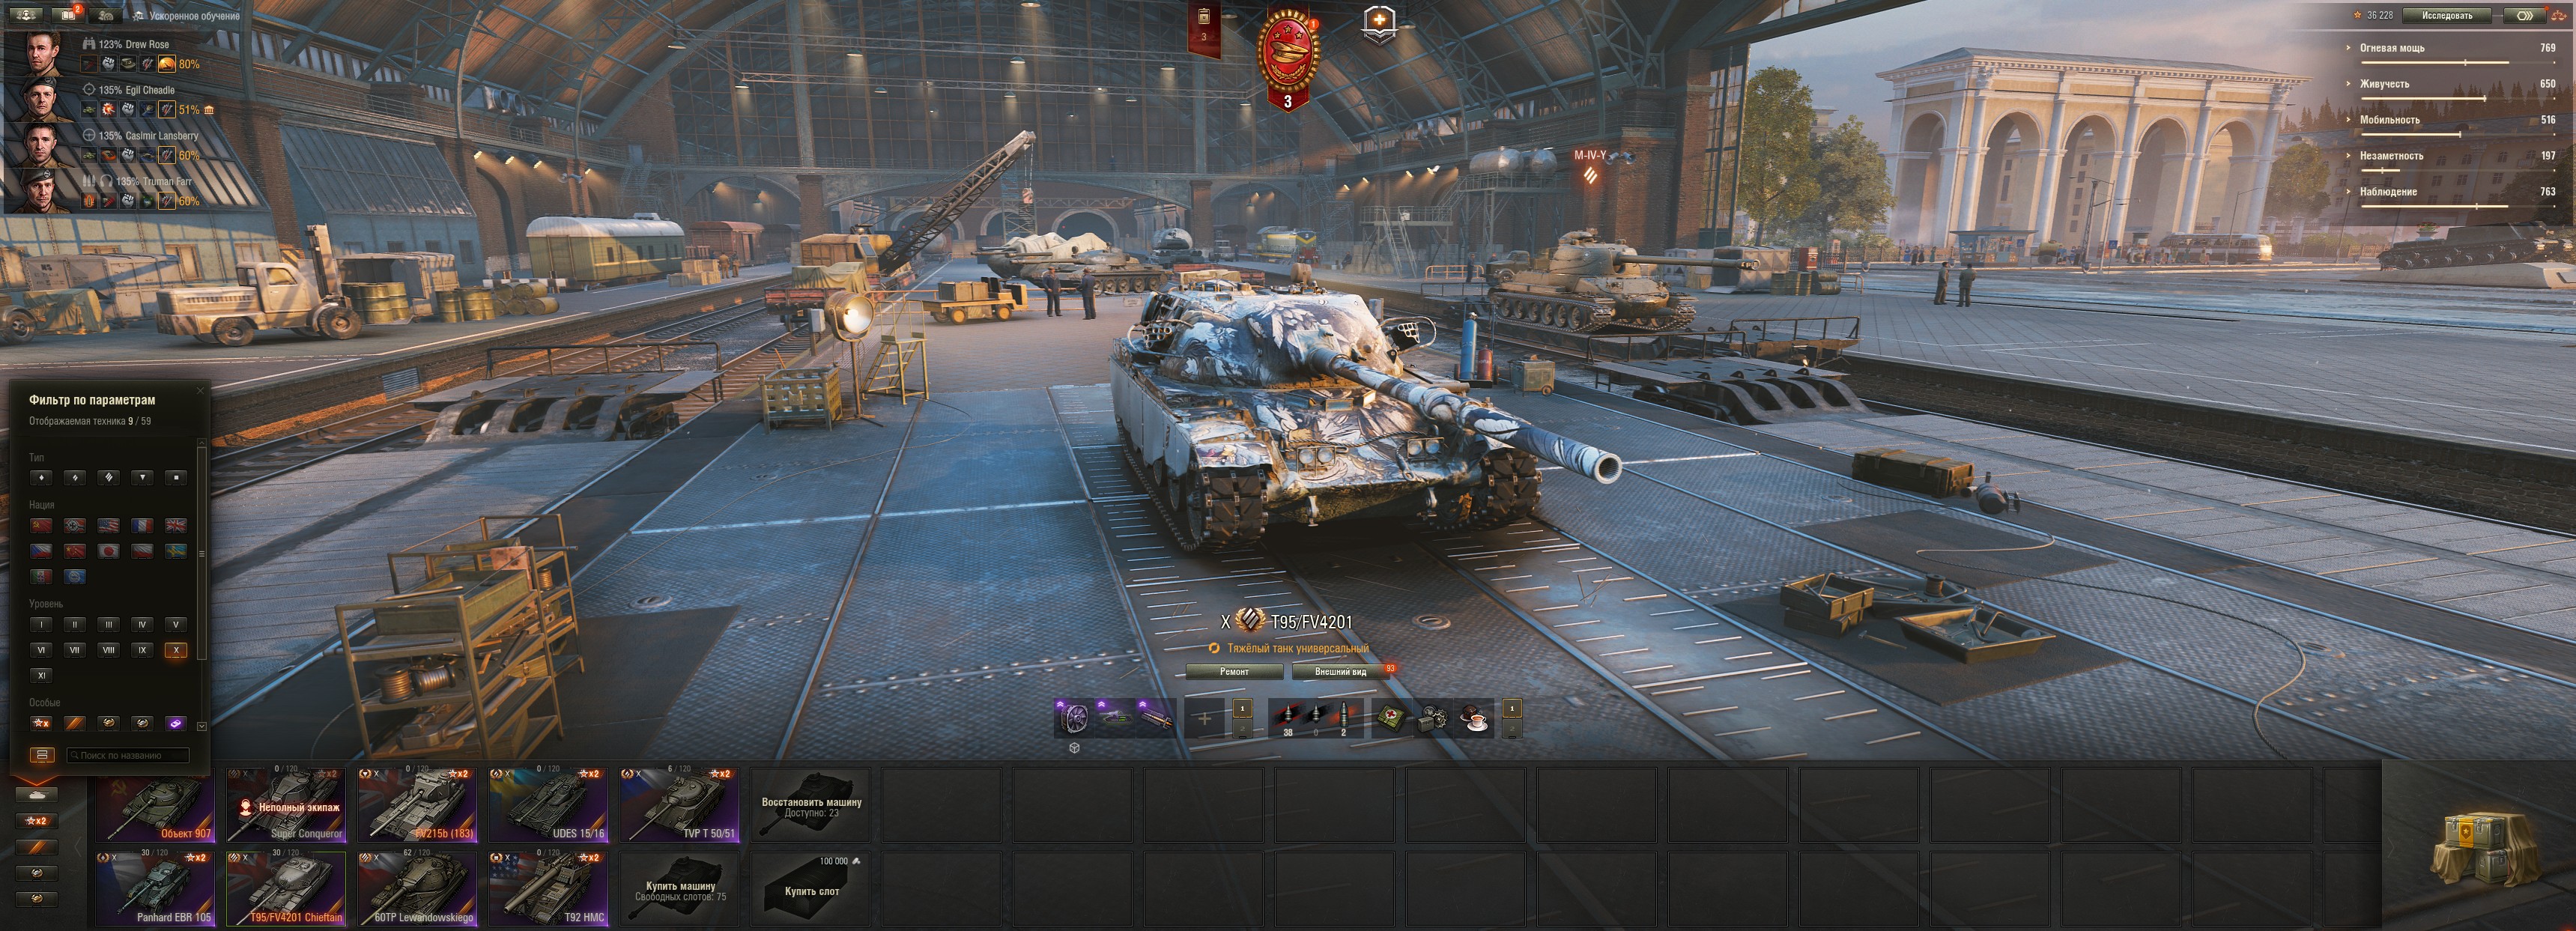Select the first-aid kit consumable slot

pos(1390,717)
